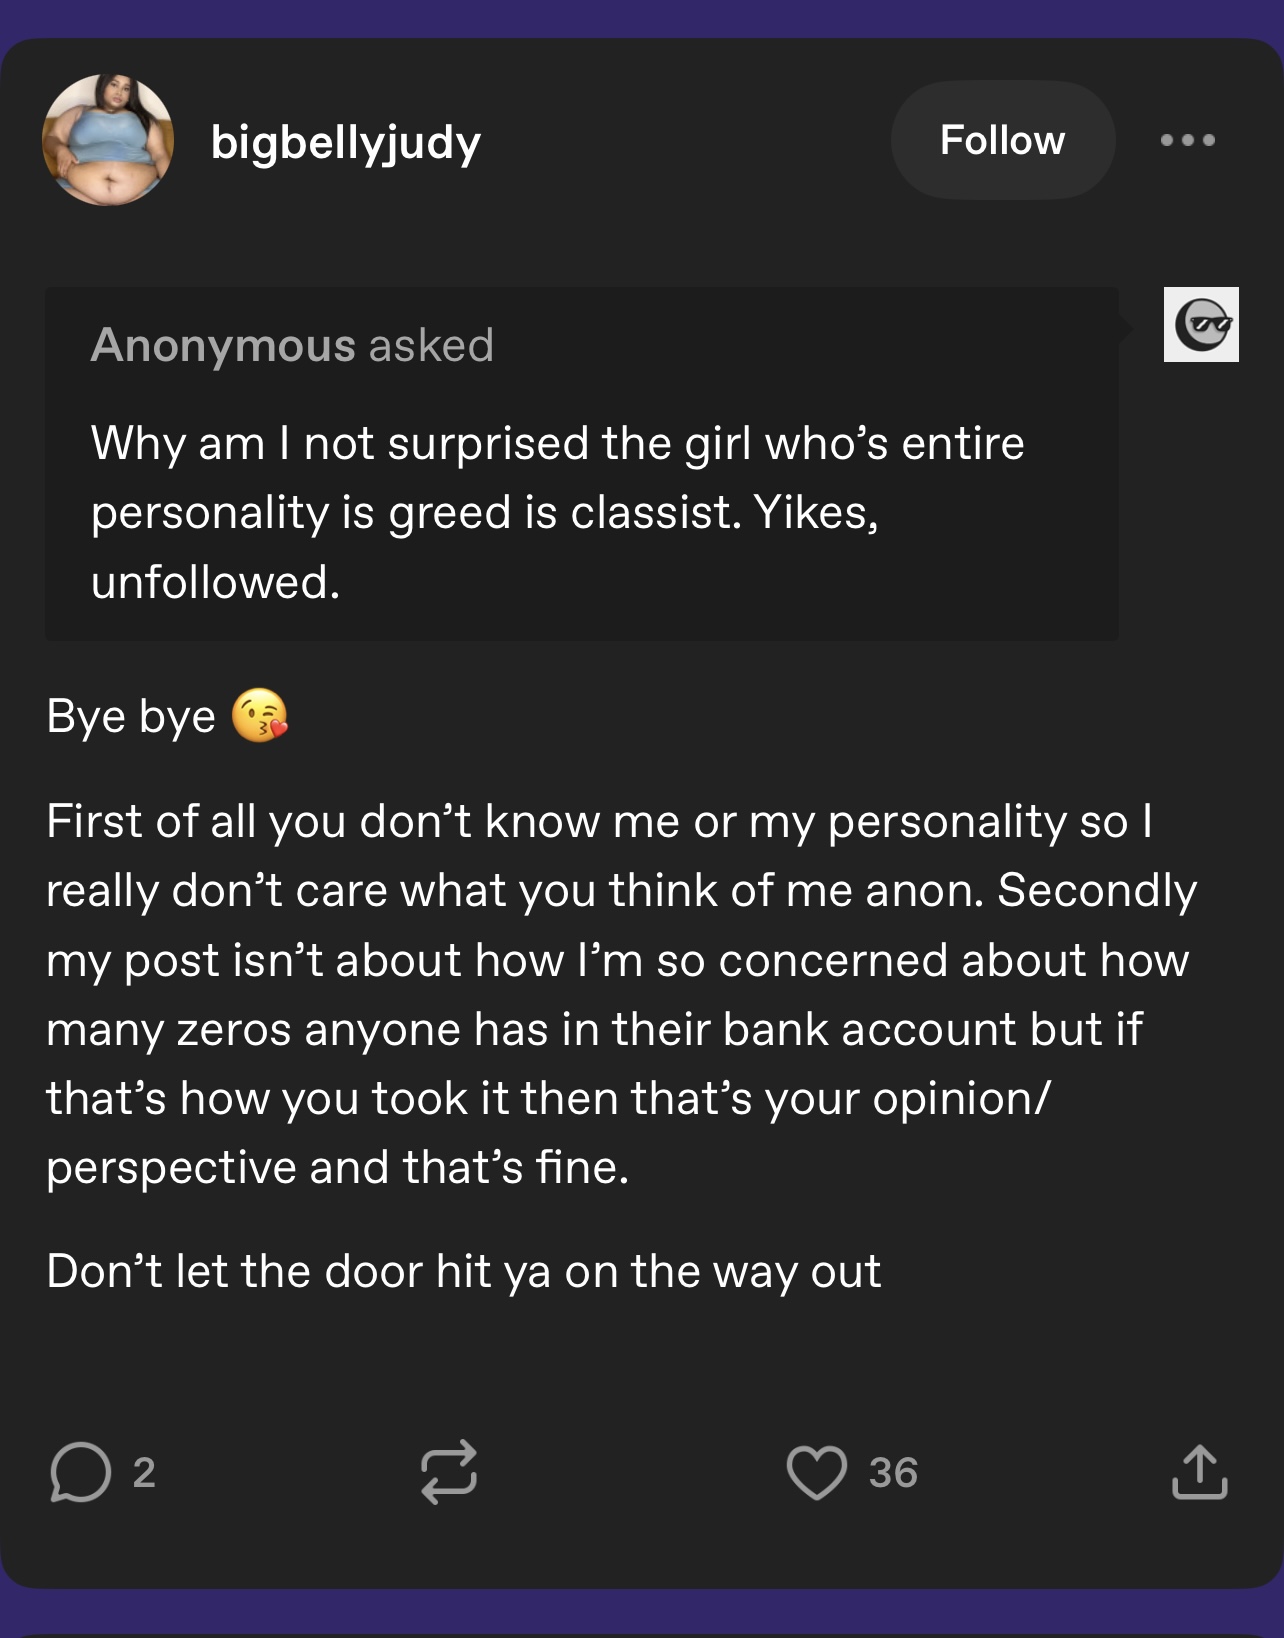Follow the bigbellyjudy blog

(1002, 140)
